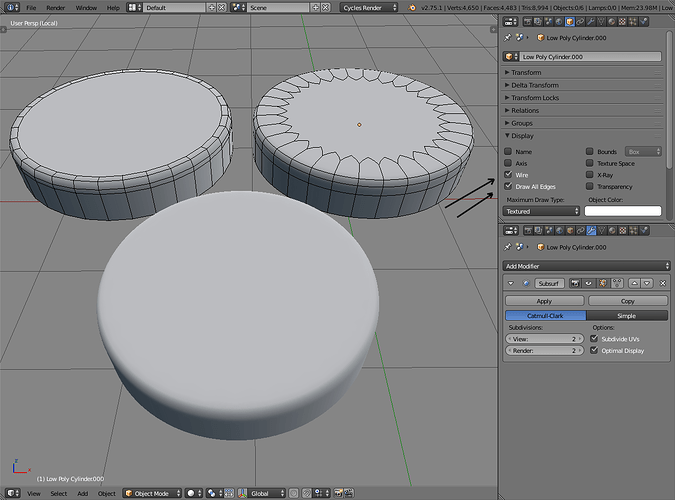Enable X-Ray checkbox
The width and height of the screenshot is (675, 500).
[x=590, y=175]
